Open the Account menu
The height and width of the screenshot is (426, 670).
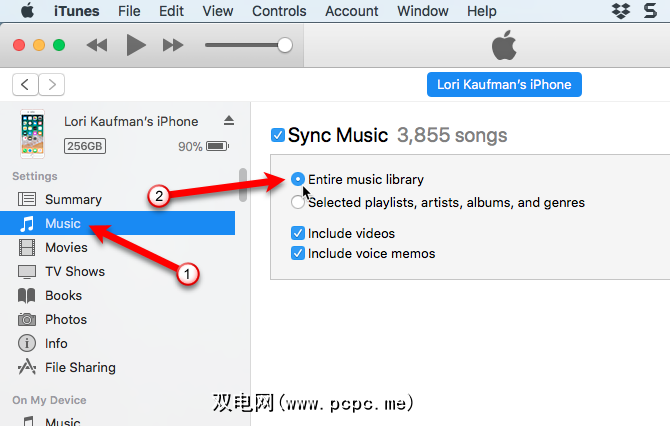pyautogui.click(x=352, y=12)
